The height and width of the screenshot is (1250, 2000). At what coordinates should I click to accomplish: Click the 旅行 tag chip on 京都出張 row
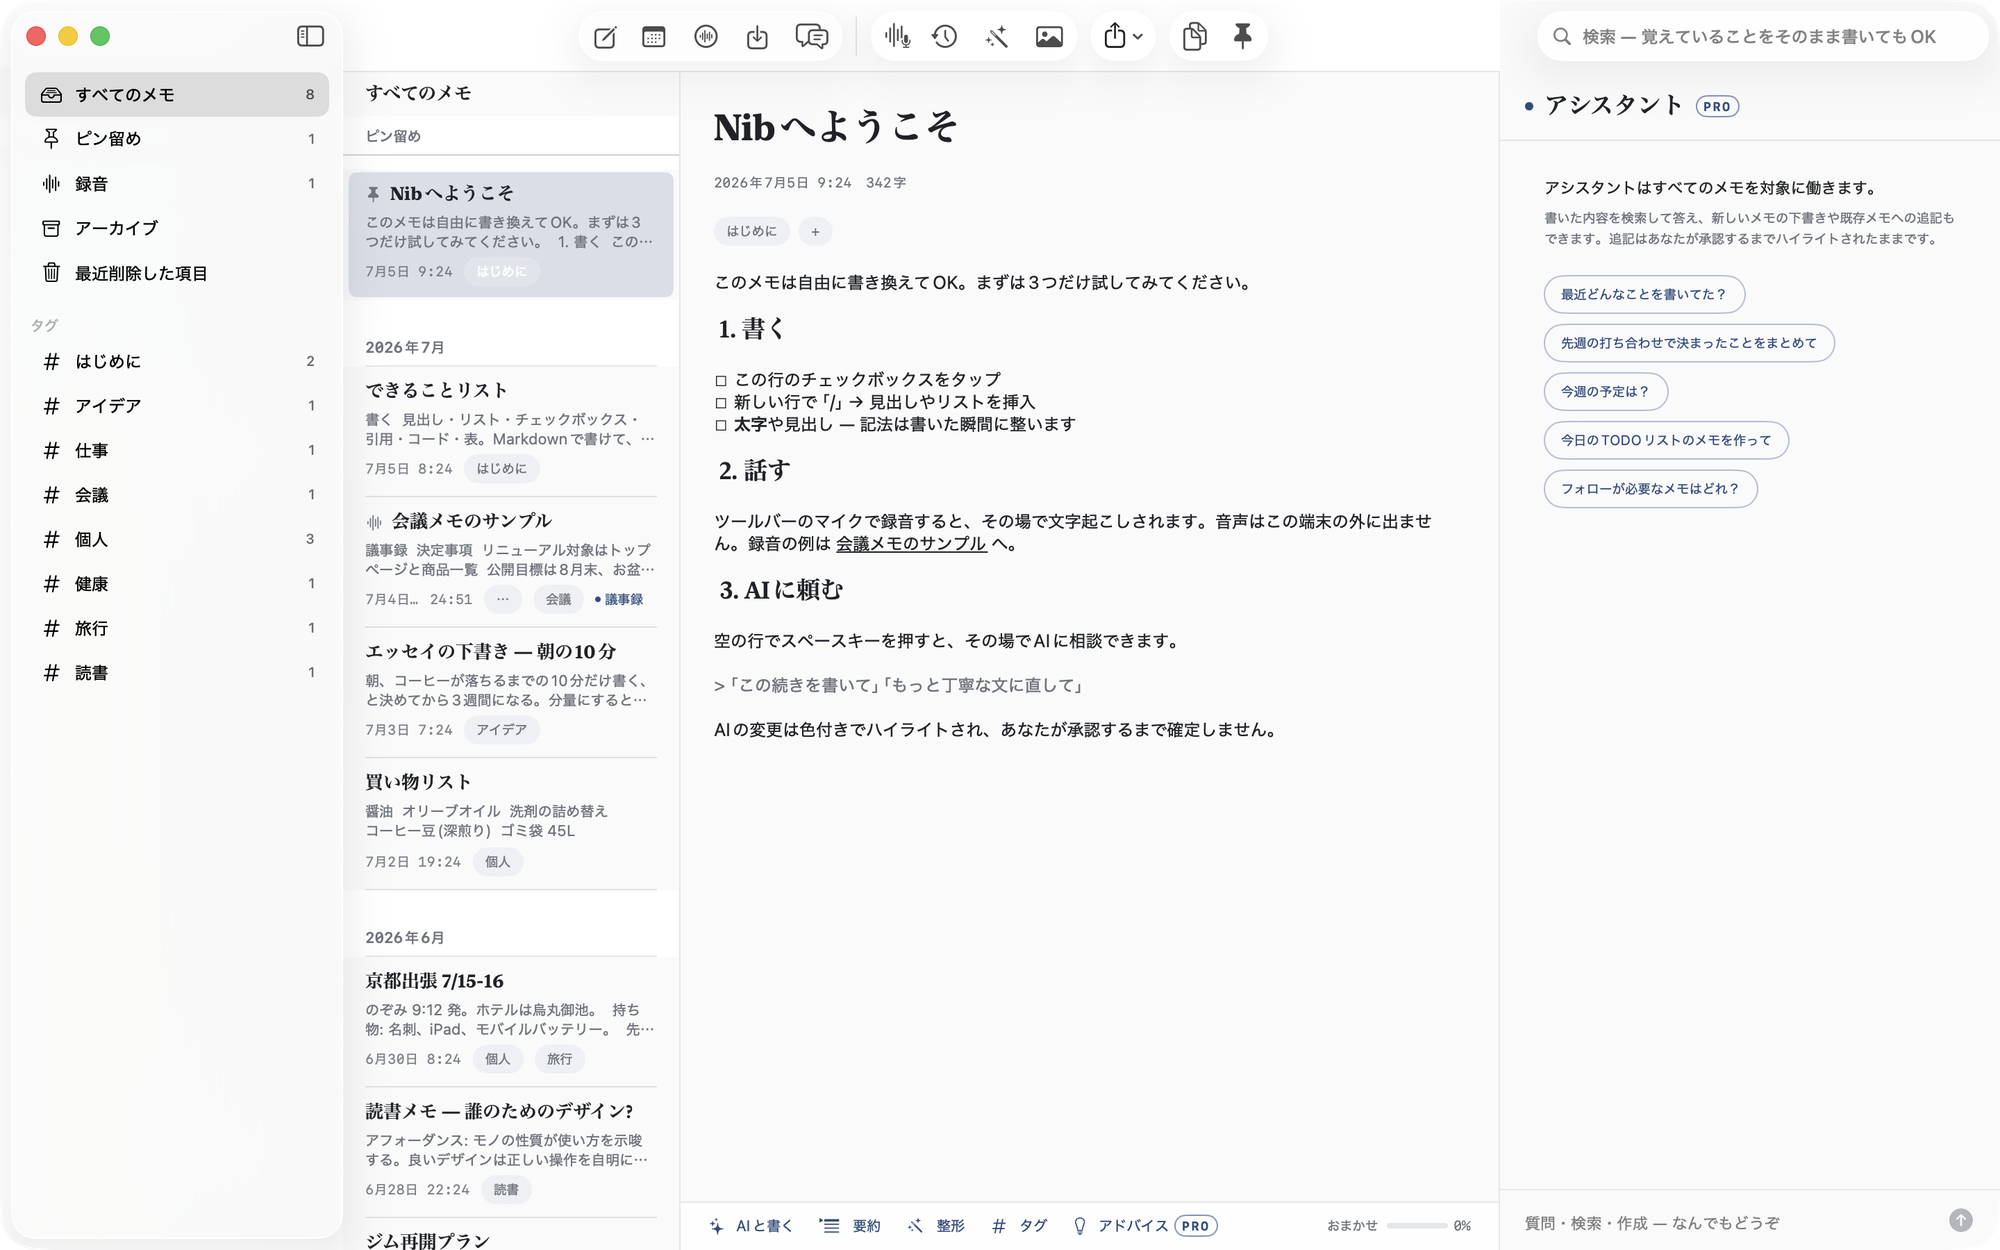560,1059
